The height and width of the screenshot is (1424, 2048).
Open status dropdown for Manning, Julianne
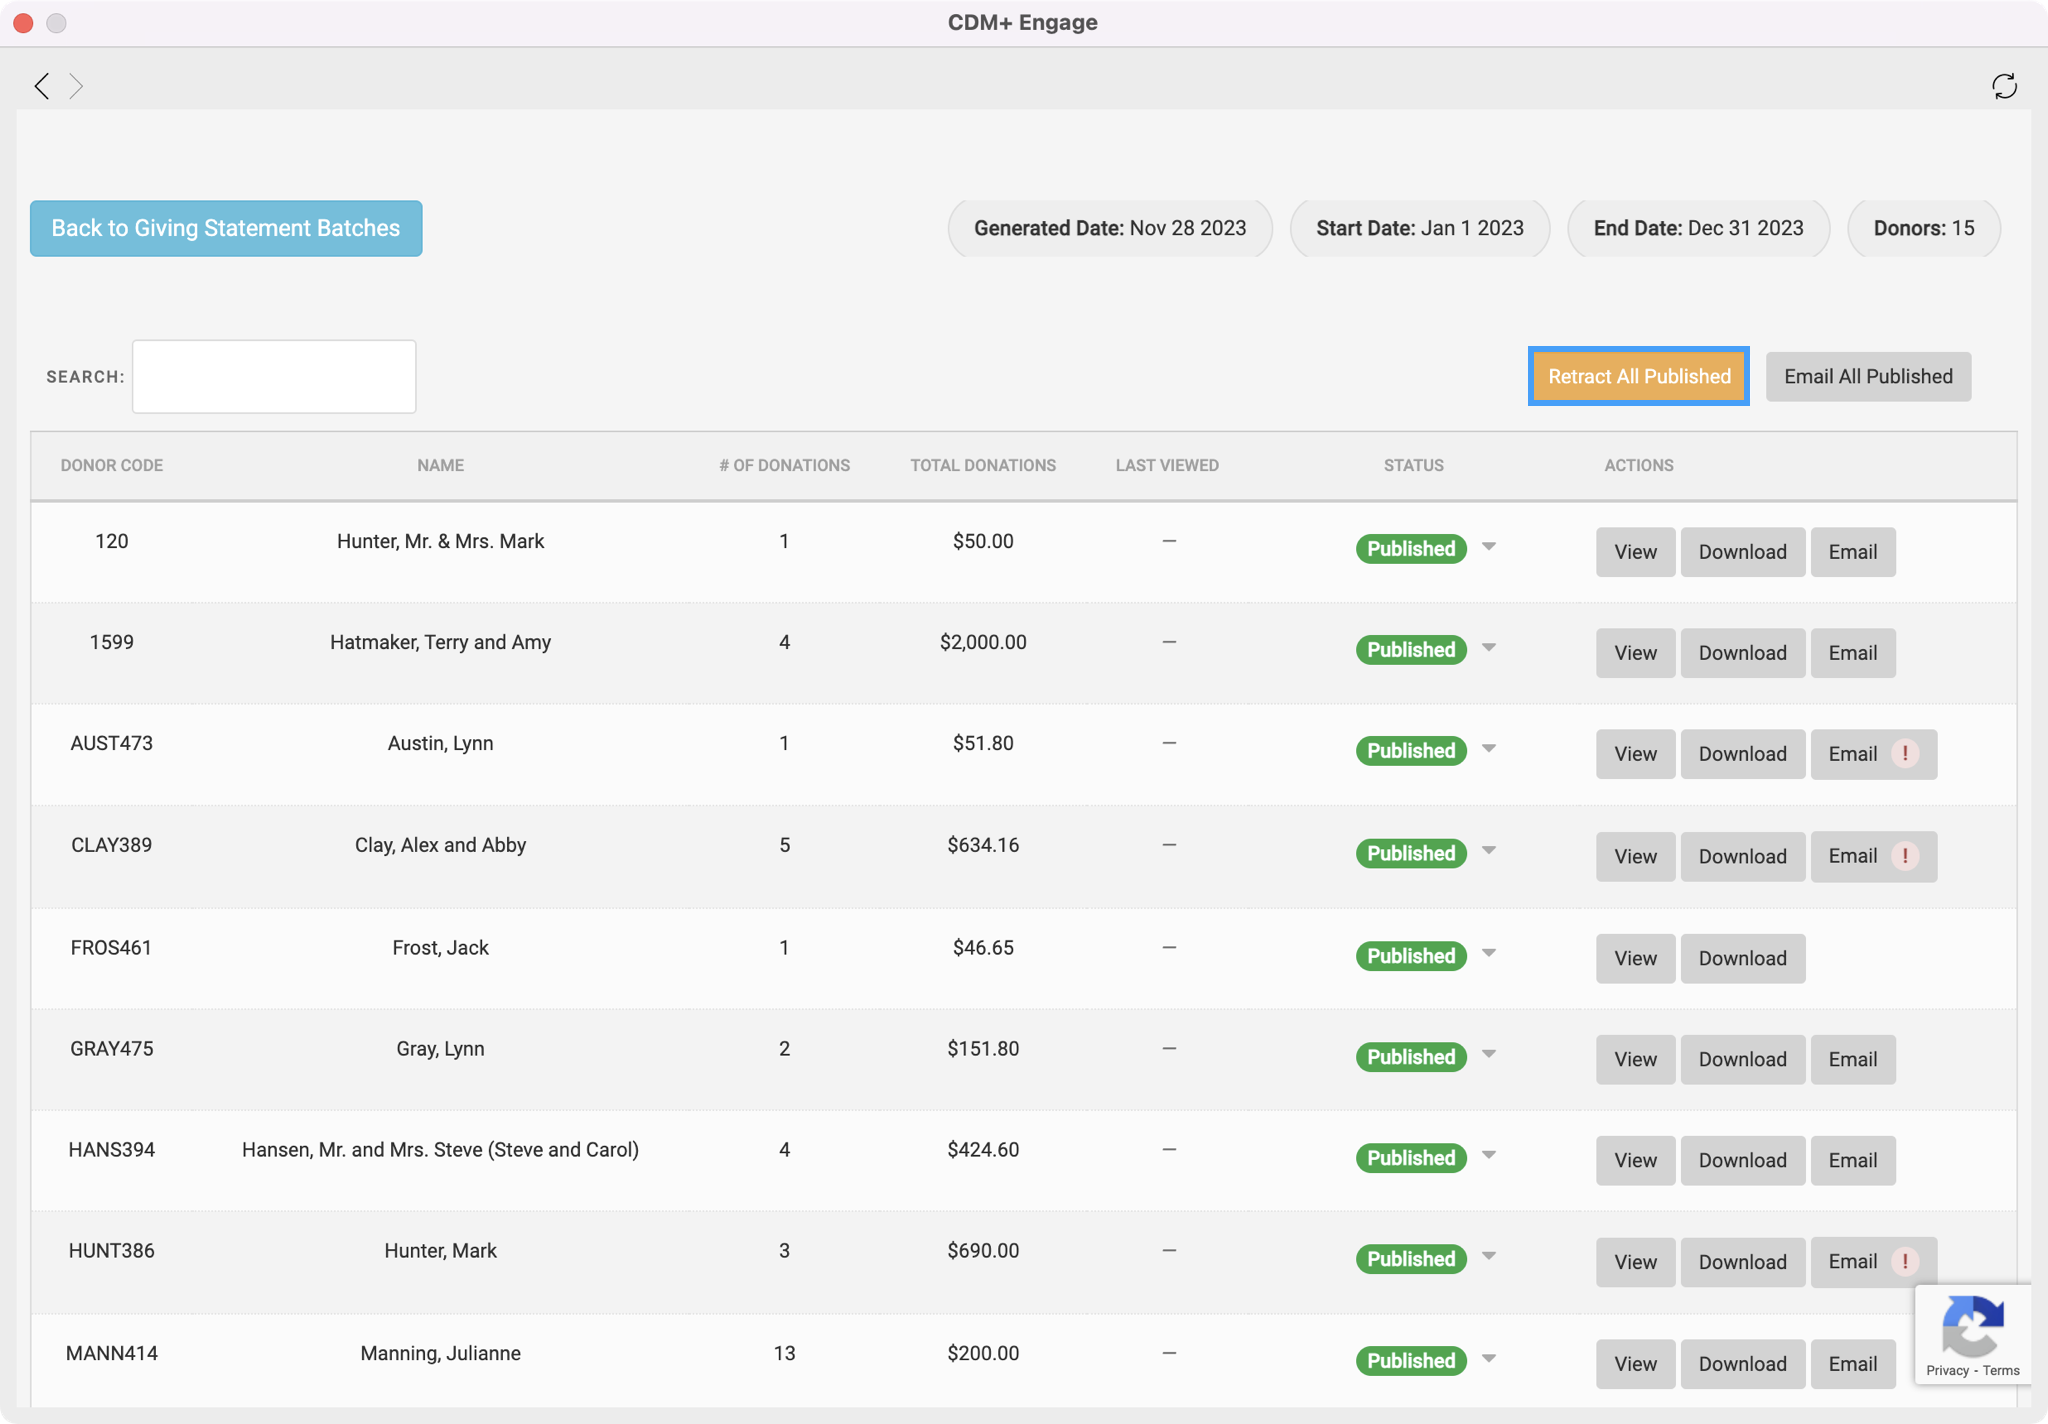click(x=1489, y=1359)
